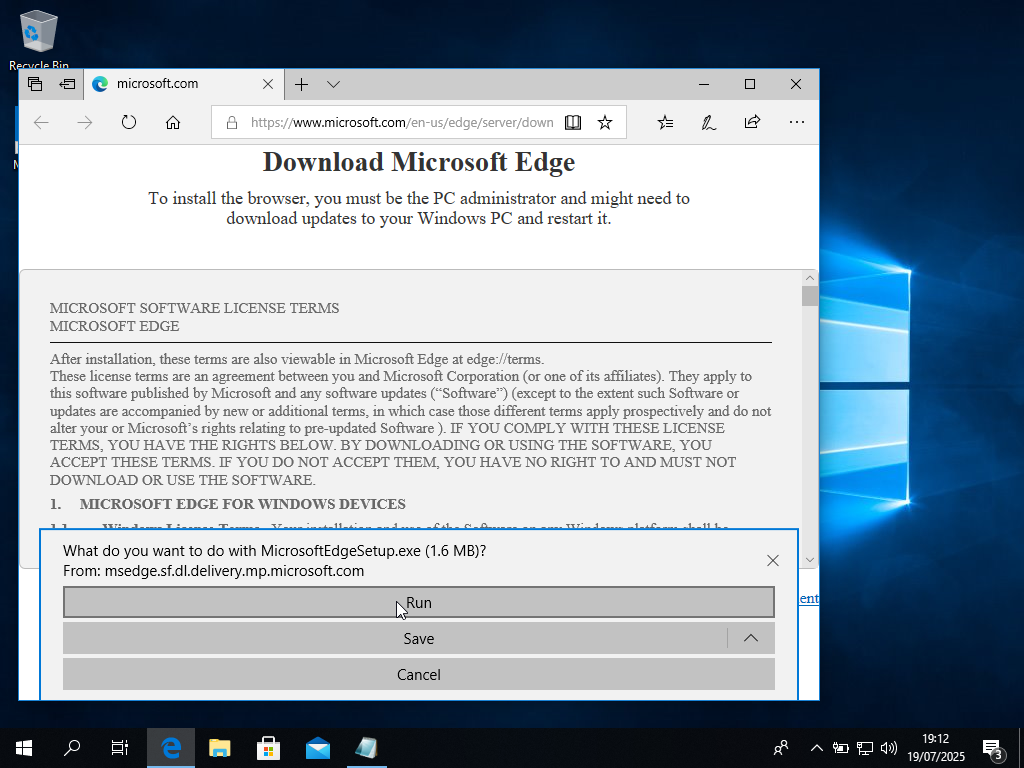Click the address bar URL field

tap(390, 122)
